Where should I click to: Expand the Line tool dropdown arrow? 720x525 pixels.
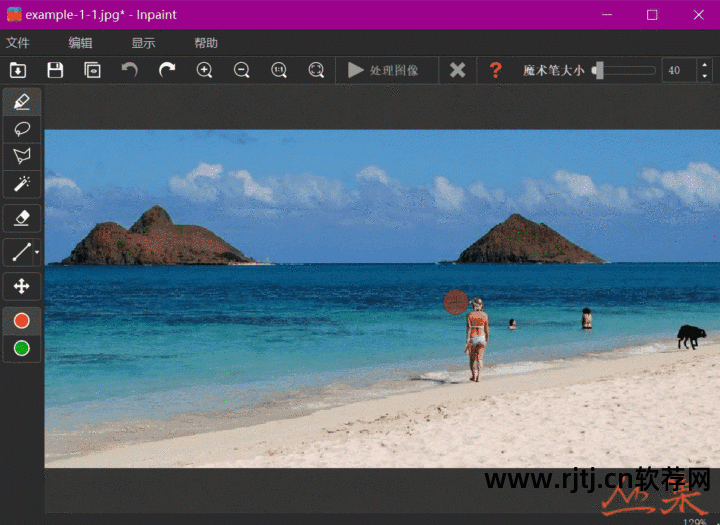(37, 252)
